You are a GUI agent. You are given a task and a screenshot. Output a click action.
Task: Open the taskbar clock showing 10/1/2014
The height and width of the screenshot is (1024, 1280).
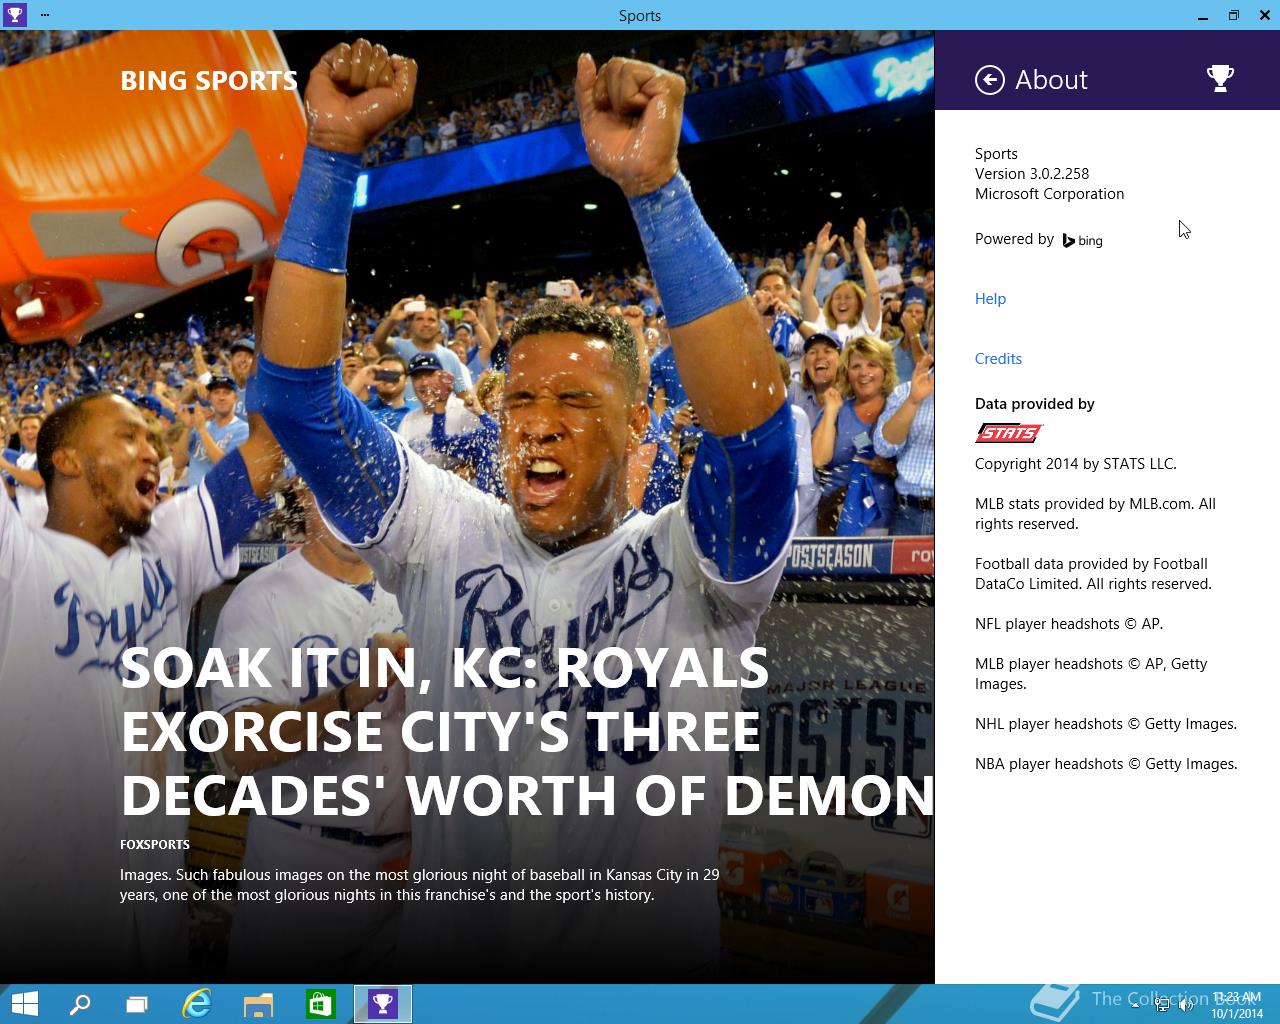click(1237, 1005)
